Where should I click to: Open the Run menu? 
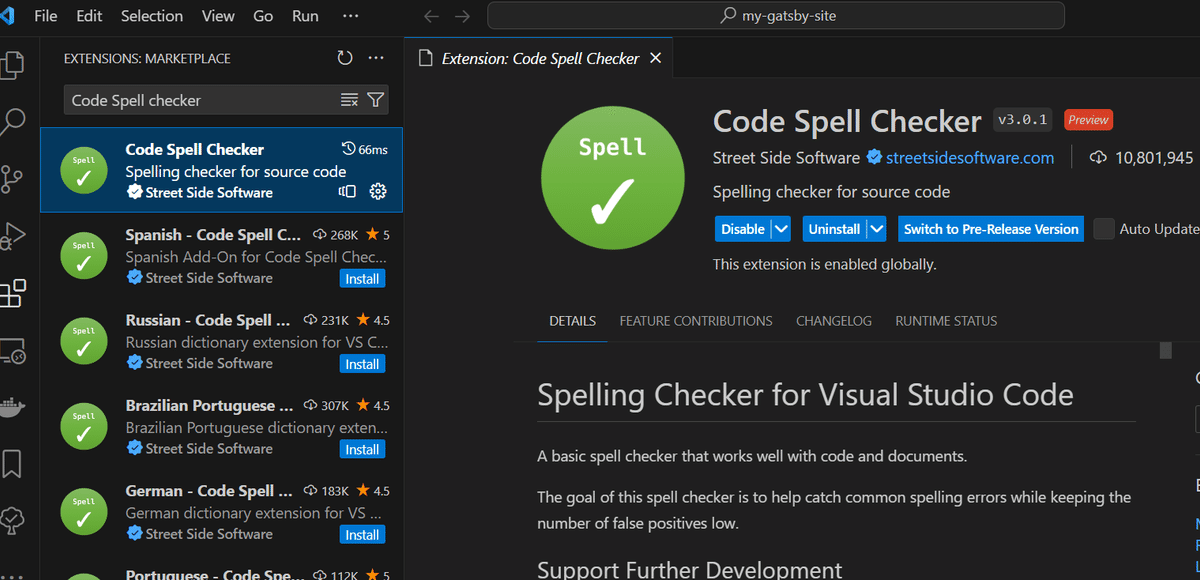pos(305,16)
